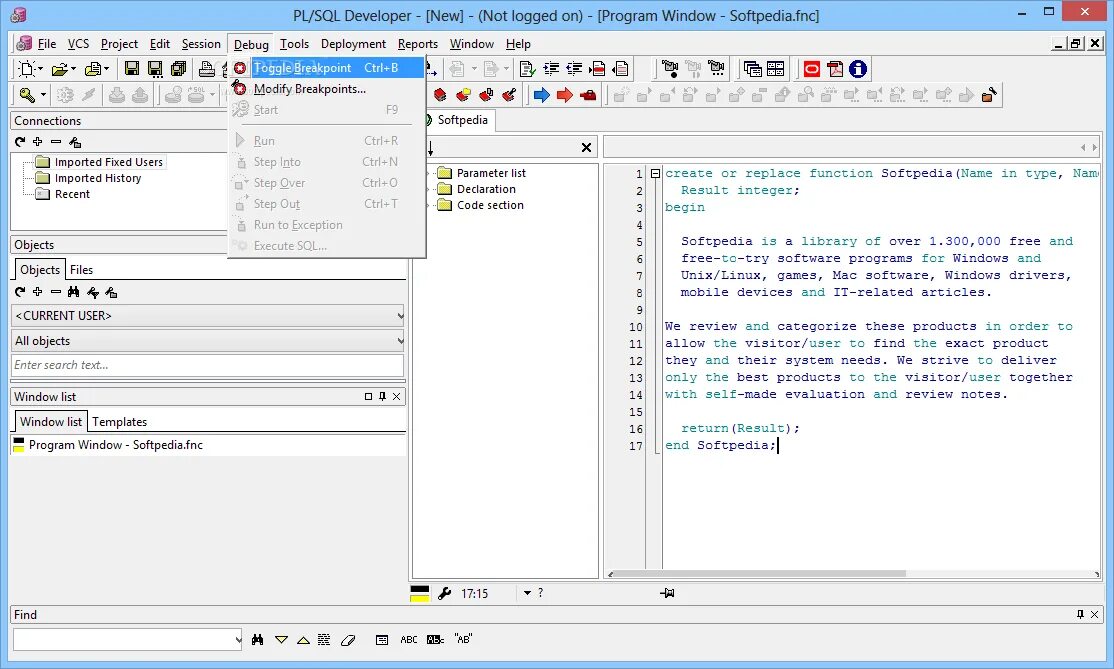Click the first red books icon
1114x669 pixels.
tap(440, 94)
